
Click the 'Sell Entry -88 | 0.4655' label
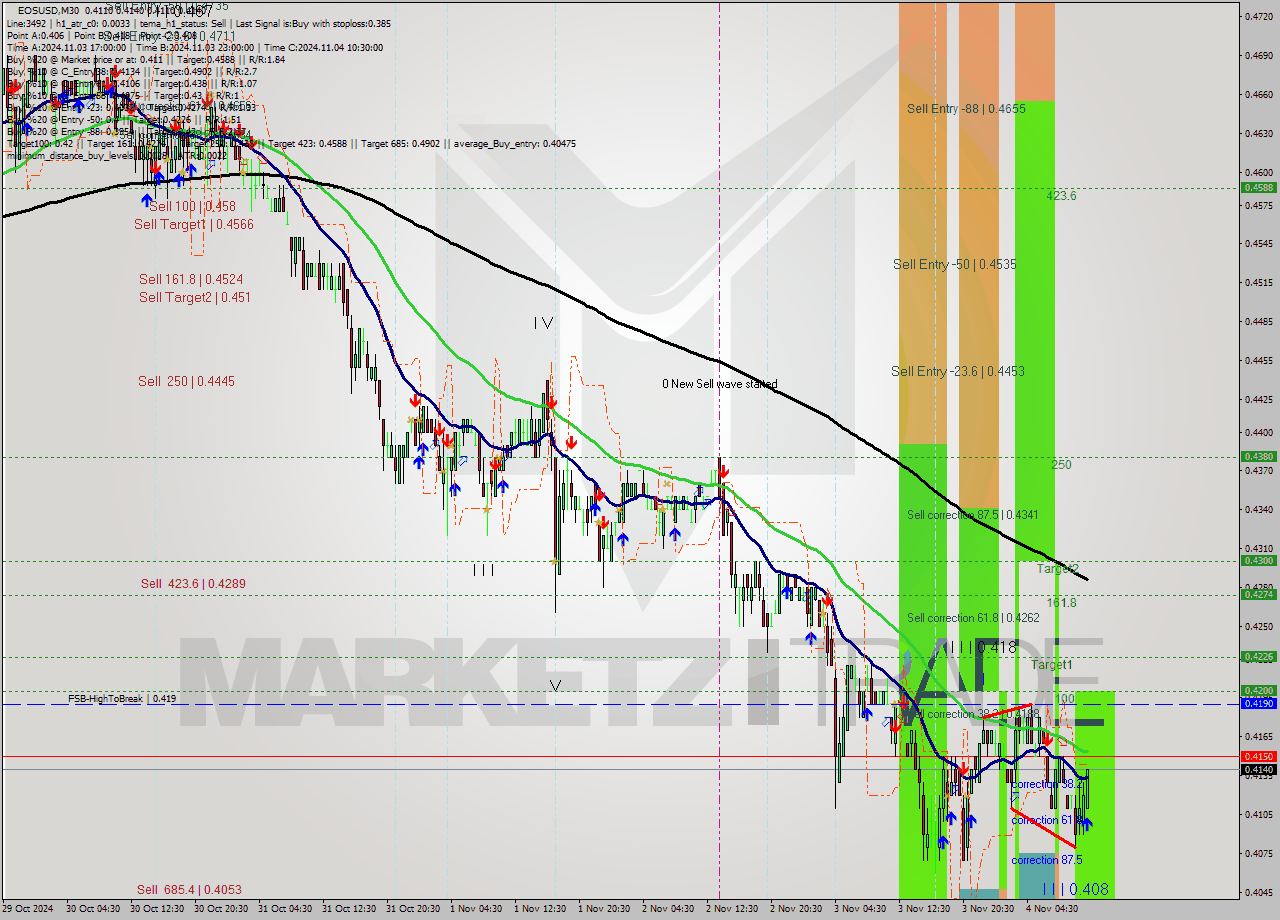pyautogui.click(x=966, y=108)
